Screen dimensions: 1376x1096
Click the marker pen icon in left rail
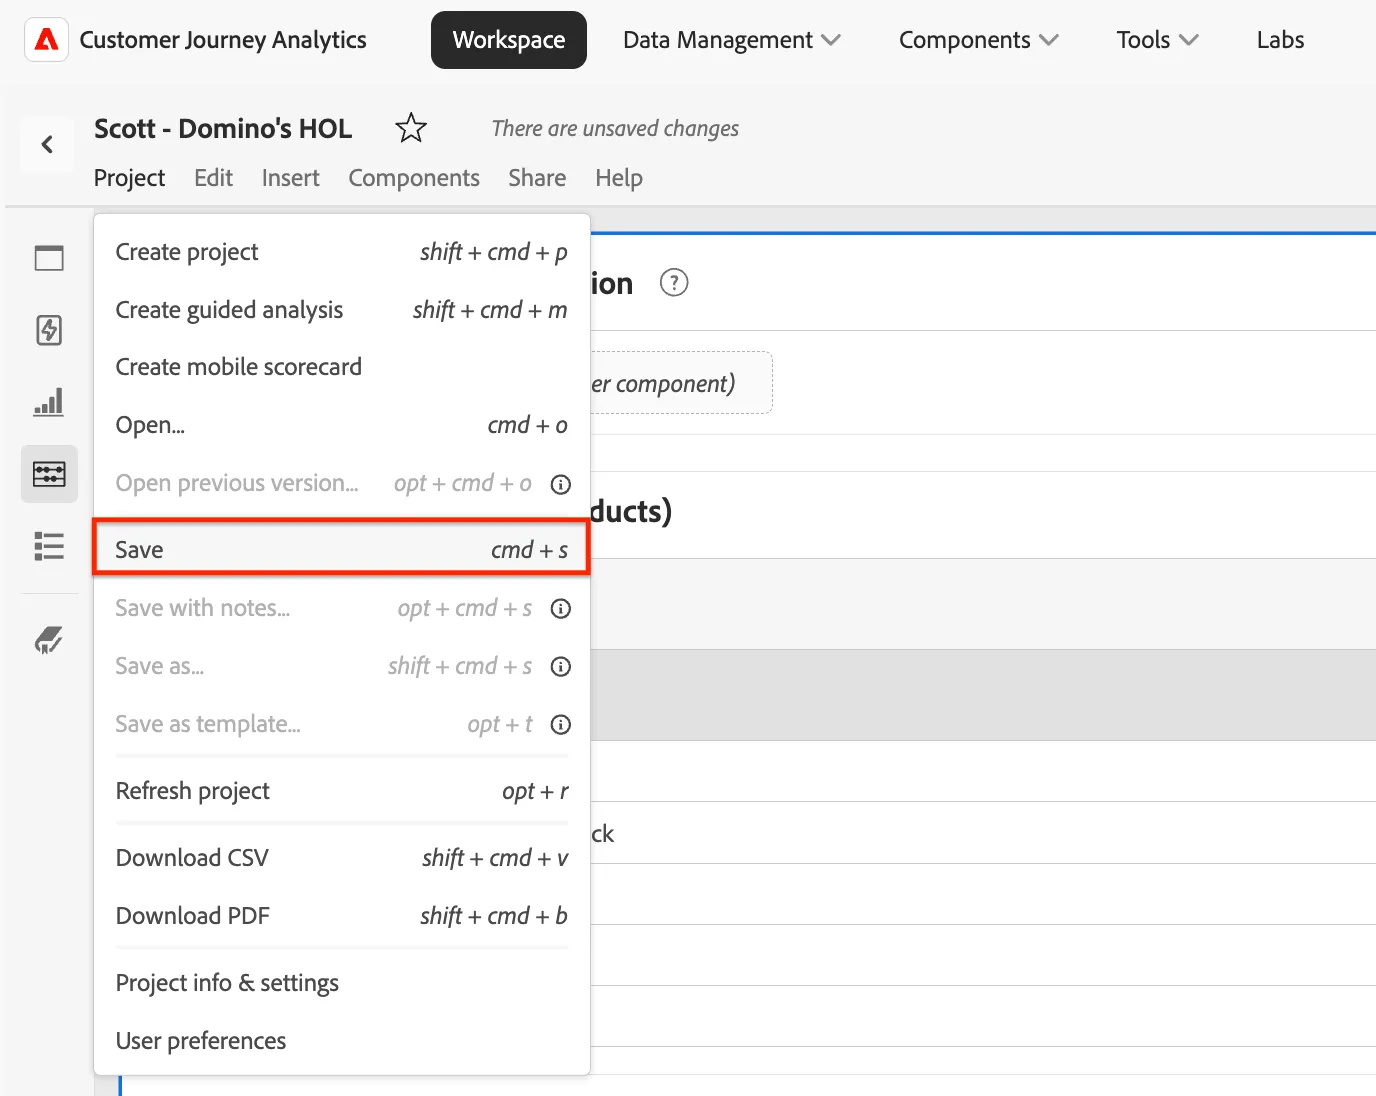[49, 640]
